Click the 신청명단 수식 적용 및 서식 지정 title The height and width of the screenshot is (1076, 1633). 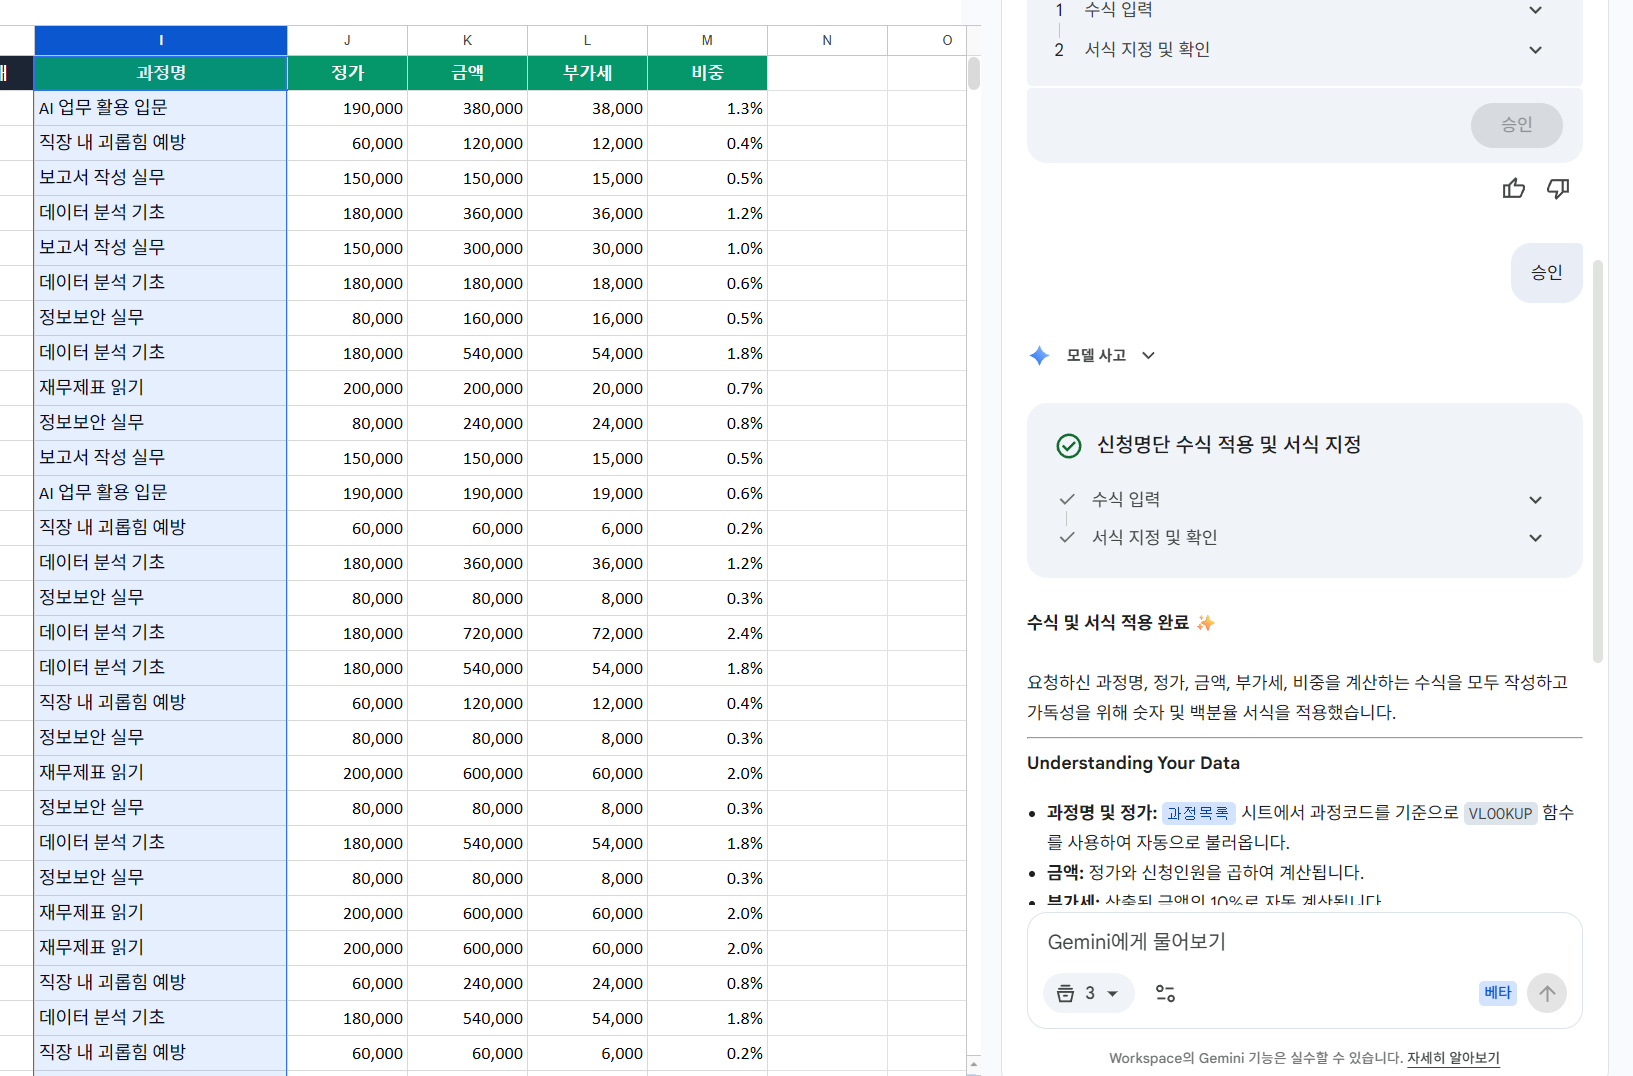1229,445
